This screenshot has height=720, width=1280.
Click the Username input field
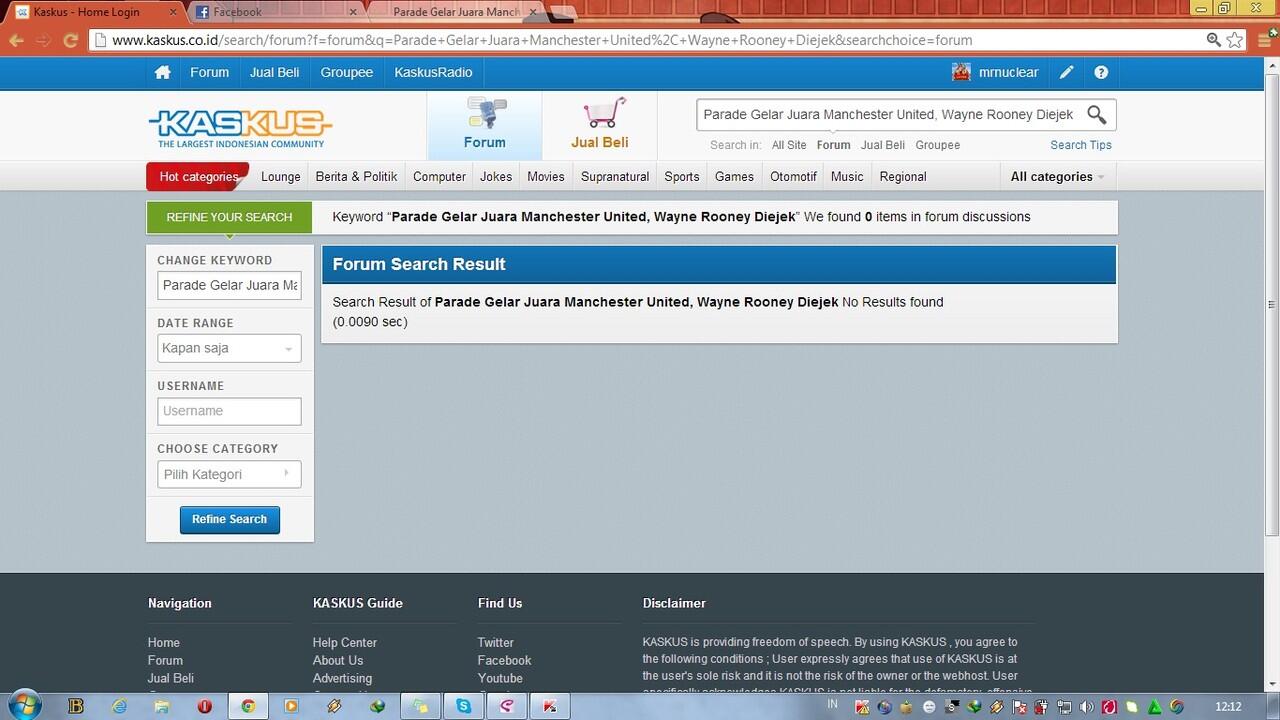pyautogui.click(x=229, y=411)
